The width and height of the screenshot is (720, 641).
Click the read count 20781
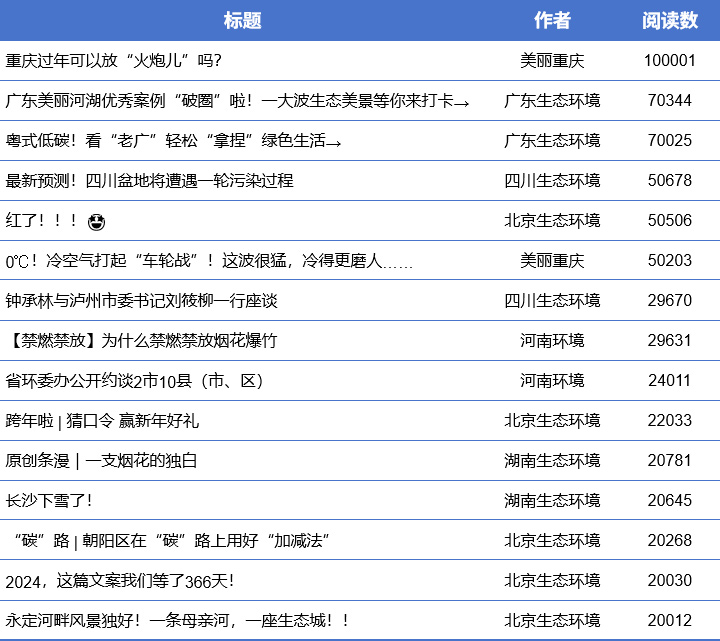(670, 461)
